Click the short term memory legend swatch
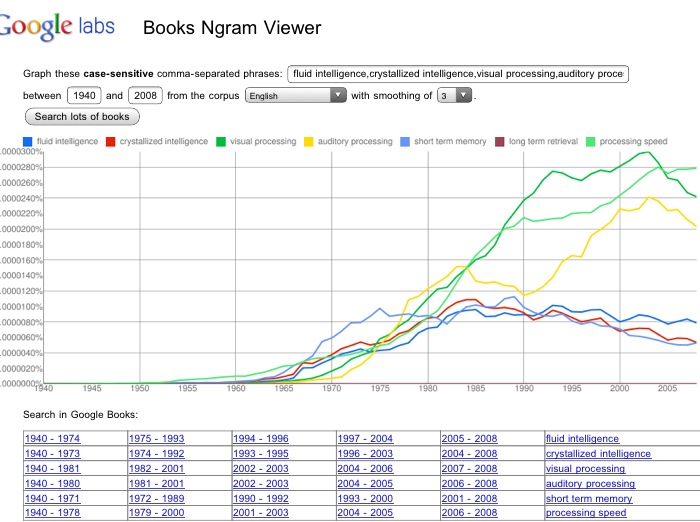The height and width of the screenshot is (522, 700). (x=405, y=142)
